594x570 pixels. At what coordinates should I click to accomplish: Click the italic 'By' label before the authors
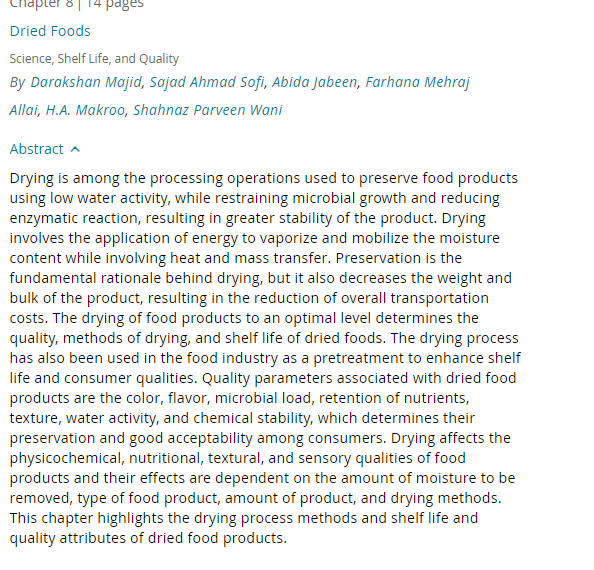pos(17,82)
